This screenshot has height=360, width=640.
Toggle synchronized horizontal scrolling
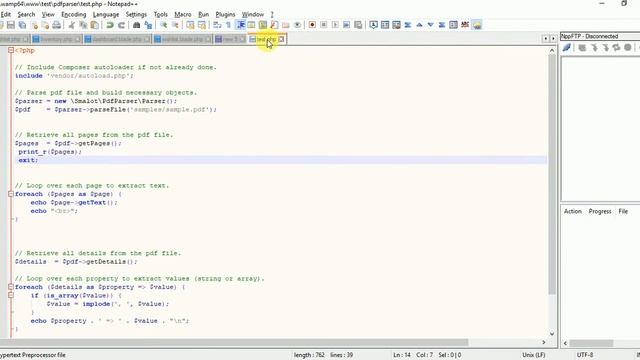tap(202, 25)
